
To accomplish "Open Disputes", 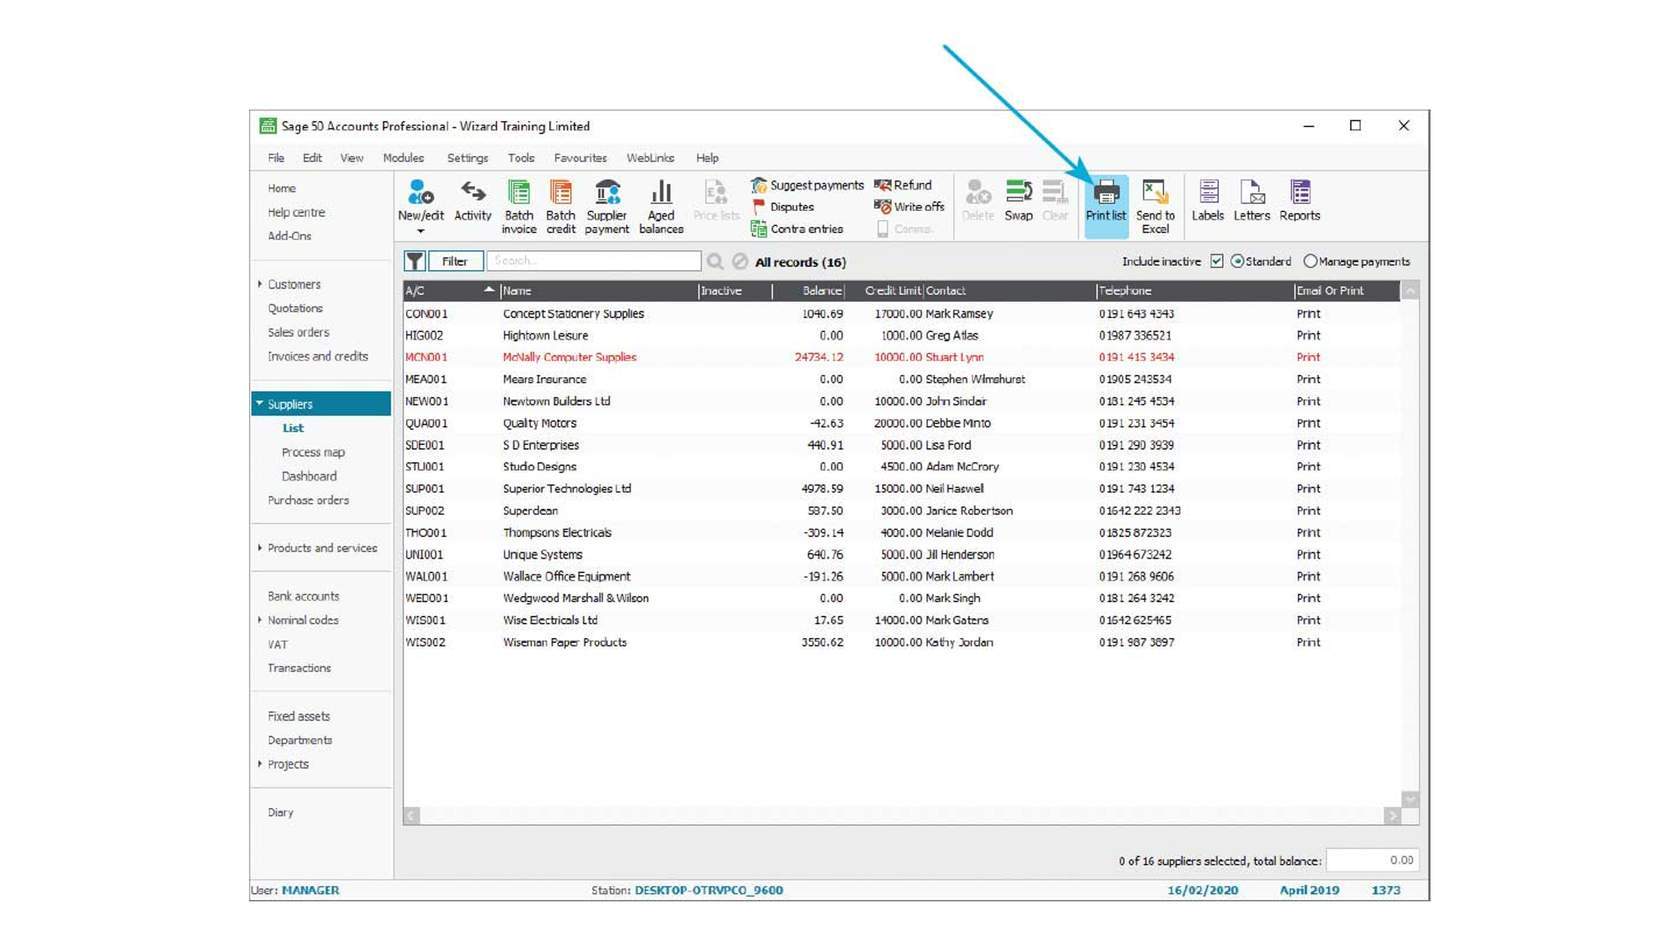I will (x=783, y=207).
